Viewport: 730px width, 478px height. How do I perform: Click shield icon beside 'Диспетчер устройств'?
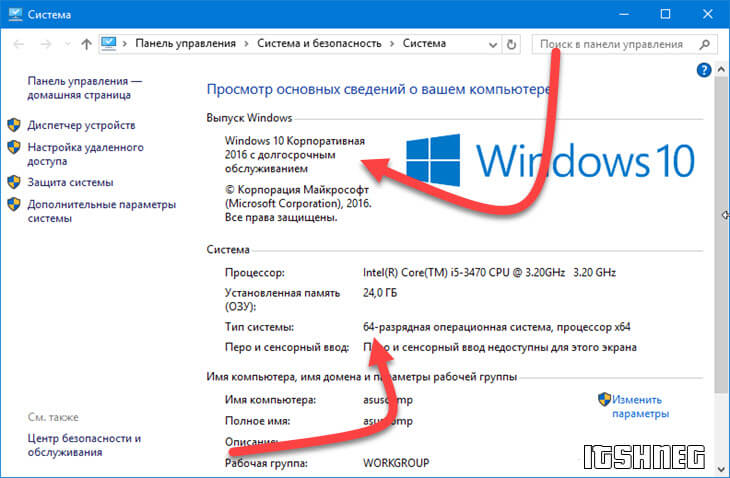tap(14, 125)
